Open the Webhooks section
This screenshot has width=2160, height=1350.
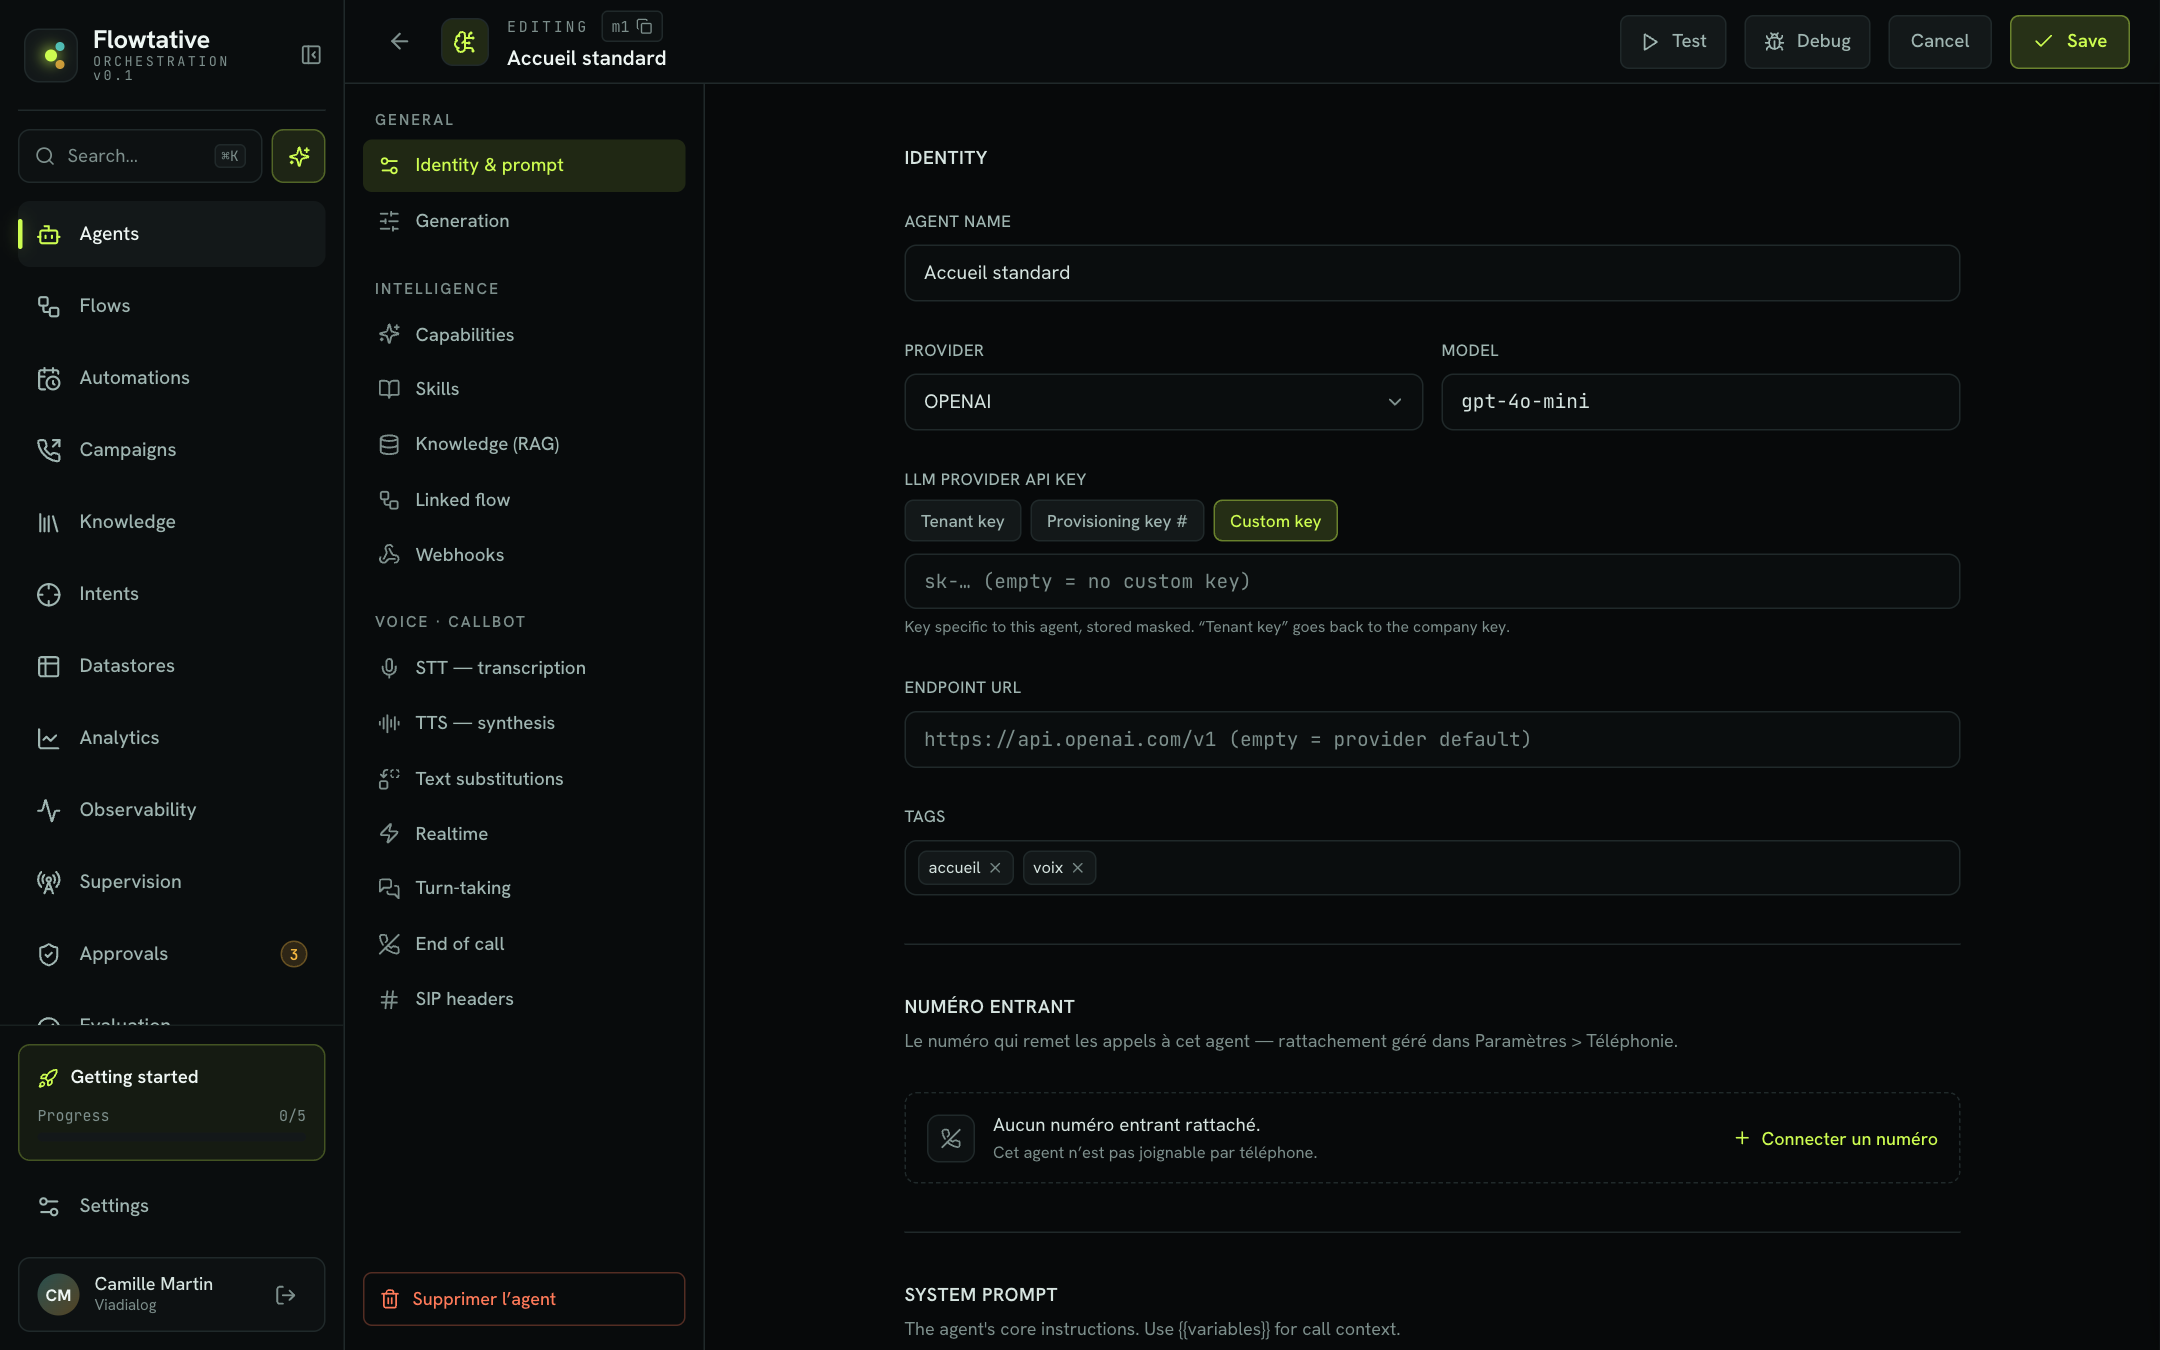point(524,555)
